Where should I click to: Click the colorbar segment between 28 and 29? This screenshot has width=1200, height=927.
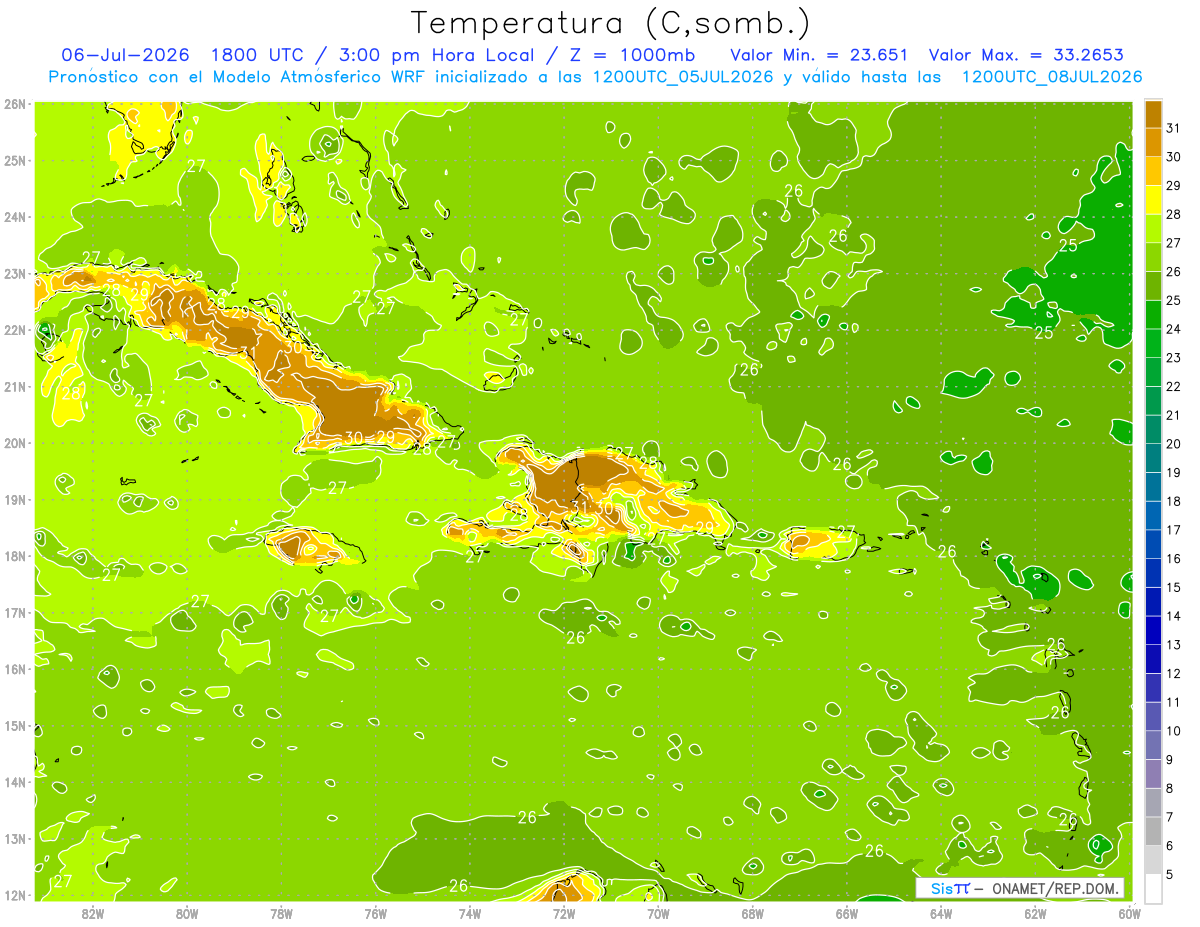1153,200
